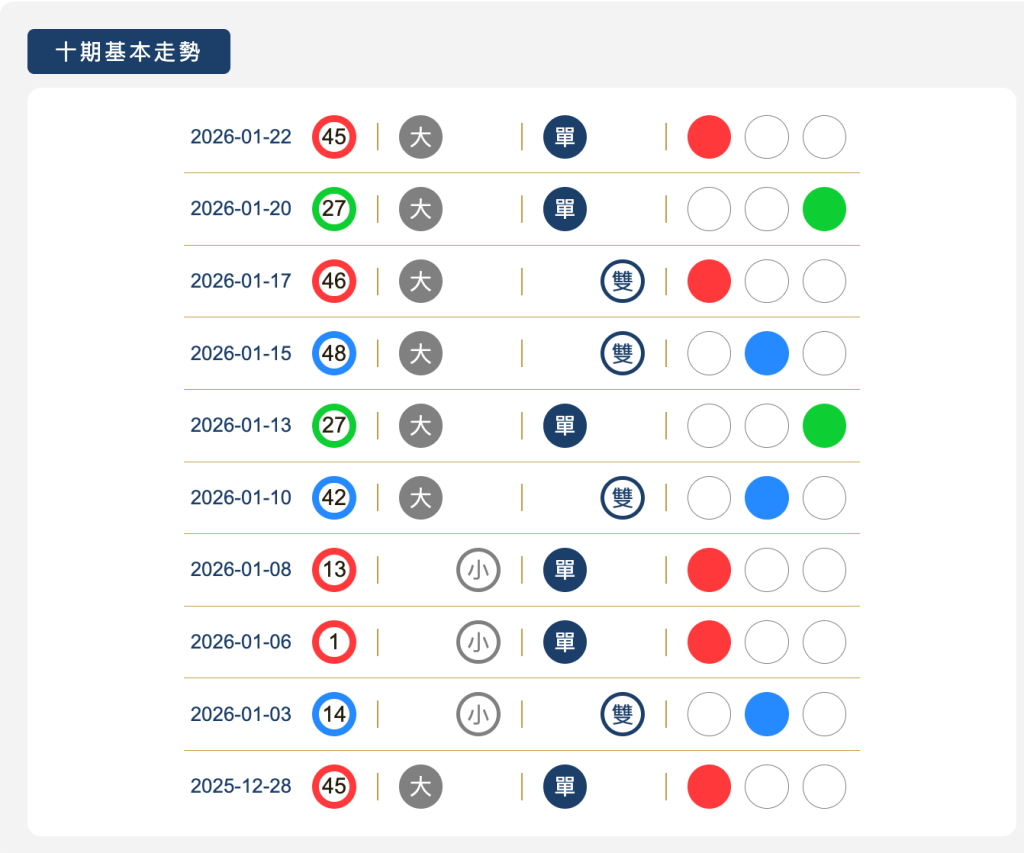Screen dimensions: 1024x853
Task: Click the blue ball numbered 14
Action: coord(335,714)
